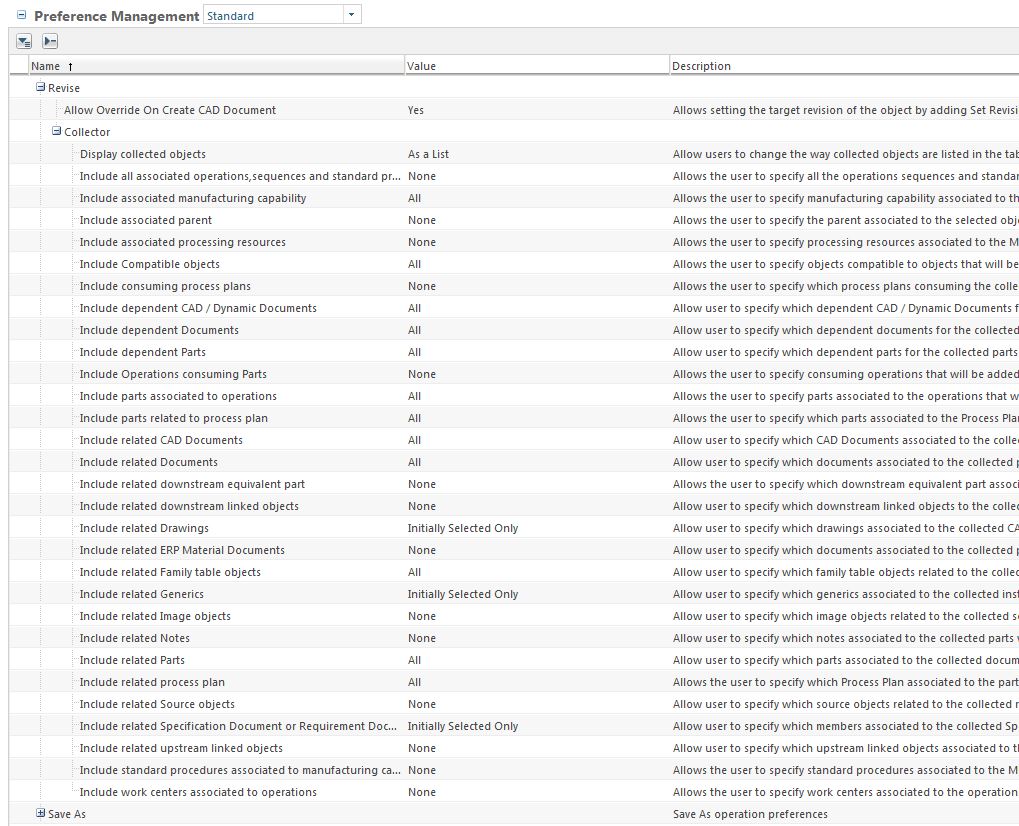Click 'Save As operation preferences' description
This screenshot has height=826, width=1019.
click(x=750, y=814)
